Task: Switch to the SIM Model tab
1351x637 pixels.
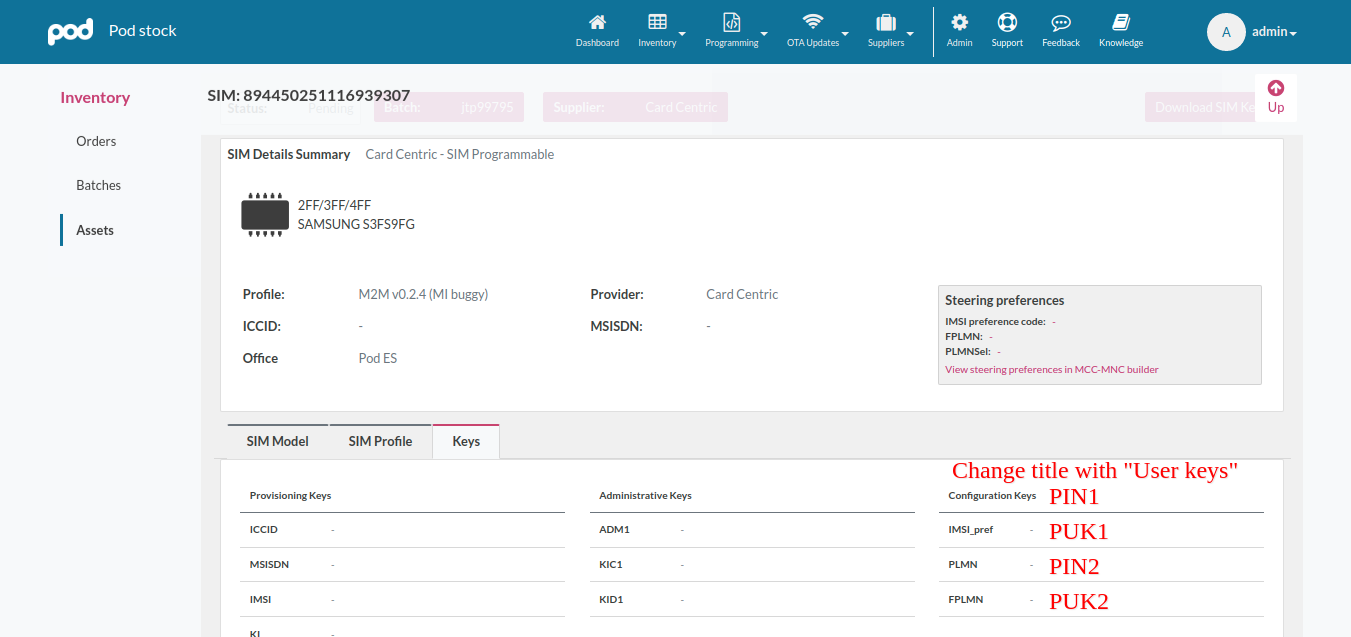Action: [x=277, y=441]
